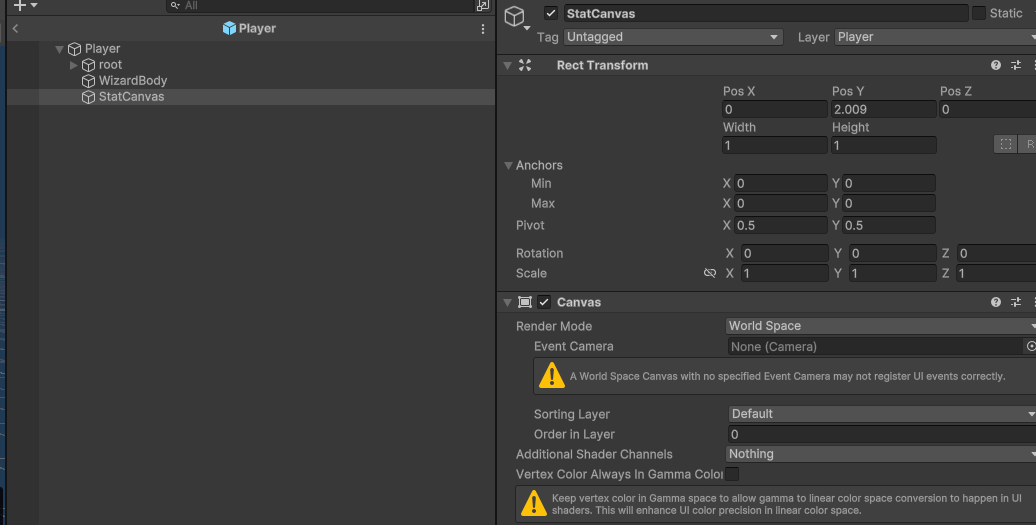This screenshot has height=525, width=1036.
Task: Open Additional Shader Channels dropdown
Action: click(881, 454)
